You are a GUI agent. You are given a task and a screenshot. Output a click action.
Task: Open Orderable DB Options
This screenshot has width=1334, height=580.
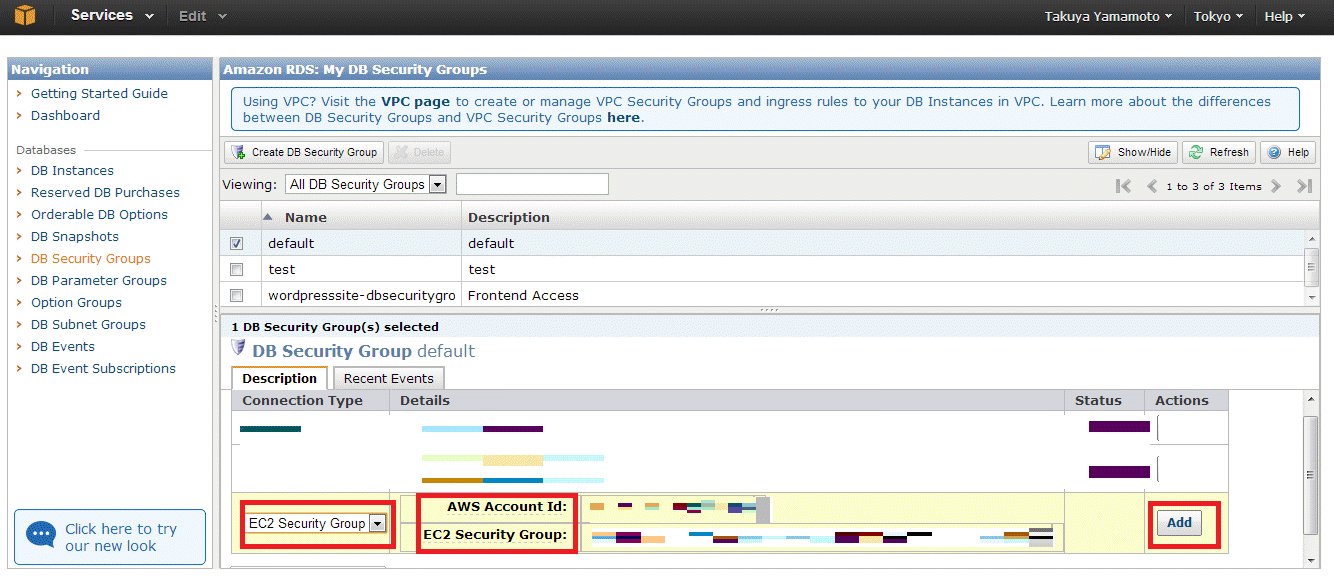tap(99, 215)
